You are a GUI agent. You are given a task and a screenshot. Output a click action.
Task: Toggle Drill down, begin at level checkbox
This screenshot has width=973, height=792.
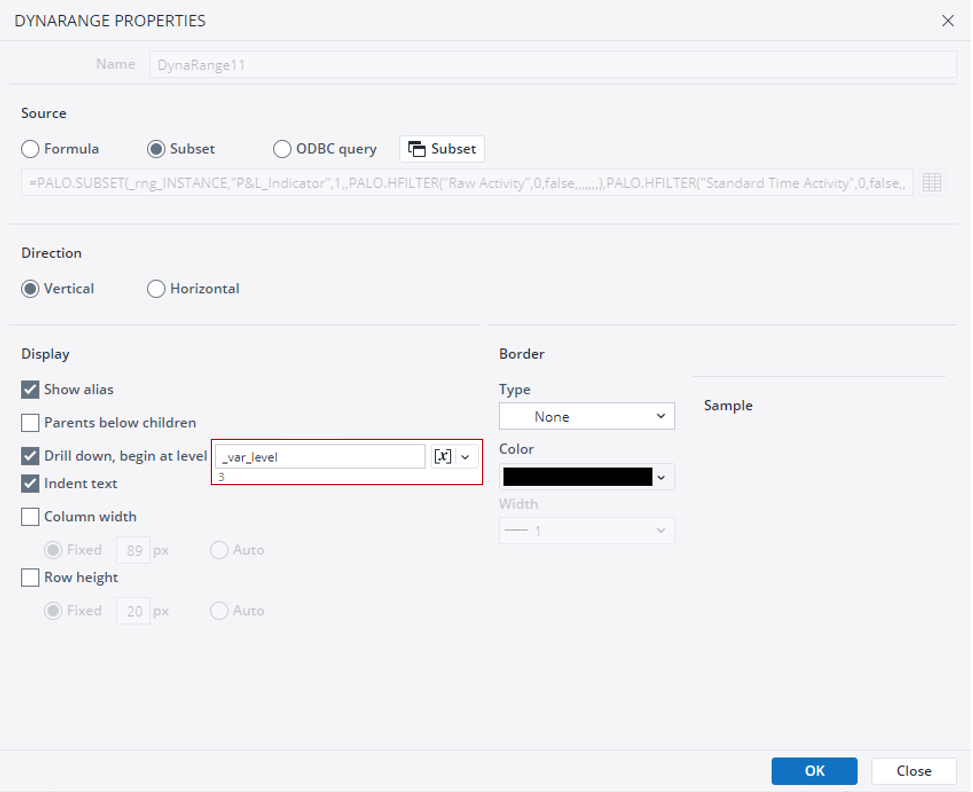(31, 456)
